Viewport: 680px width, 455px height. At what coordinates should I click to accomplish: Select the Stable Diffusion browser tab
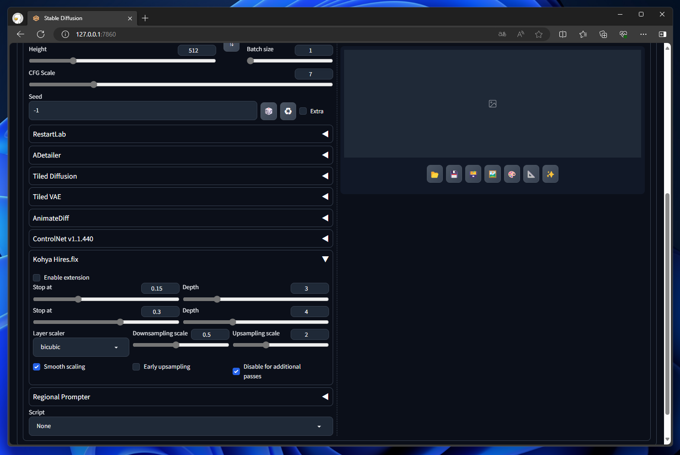(x=82, y=18)
